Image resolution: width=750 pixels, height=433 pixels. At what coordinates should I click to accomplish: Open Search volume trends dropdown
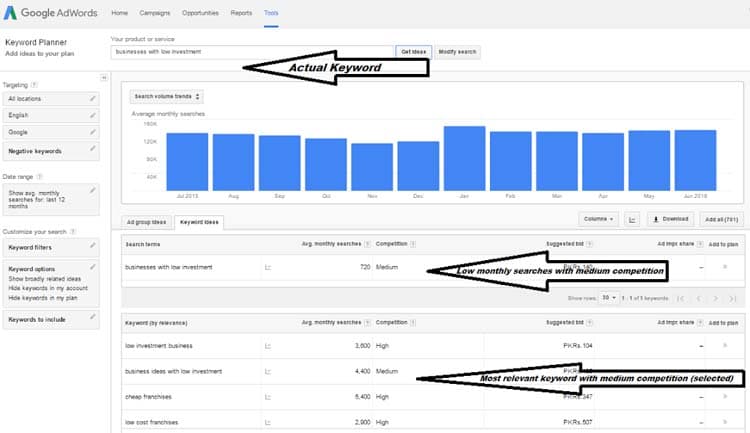pyautogui.click(x=166, y=97)
